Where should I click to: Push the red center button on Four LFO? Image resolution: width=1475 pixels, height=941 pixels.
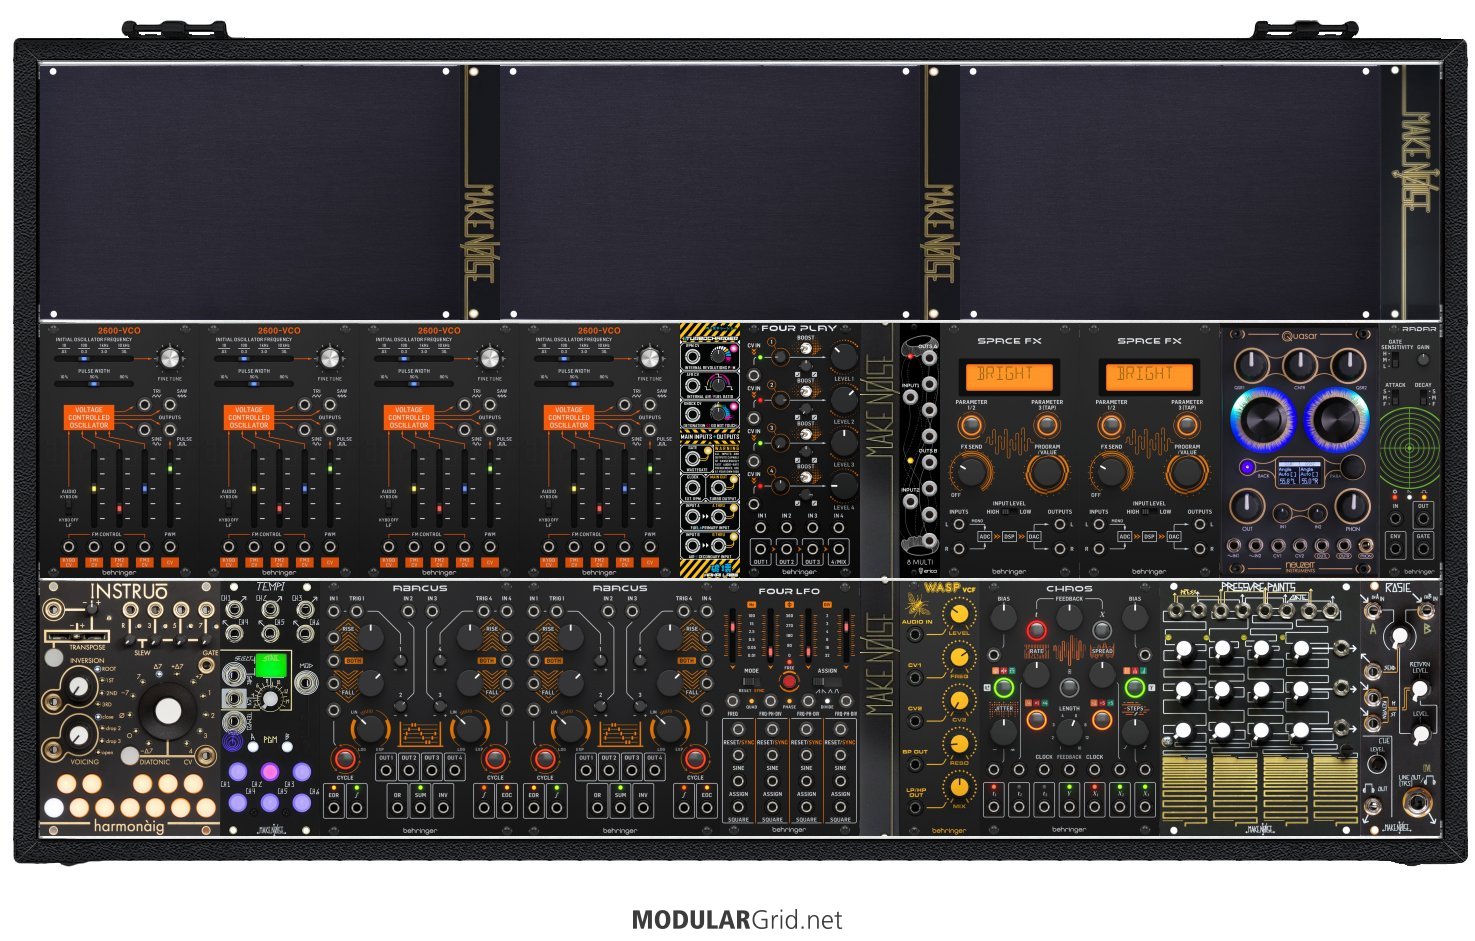[789, 681]
